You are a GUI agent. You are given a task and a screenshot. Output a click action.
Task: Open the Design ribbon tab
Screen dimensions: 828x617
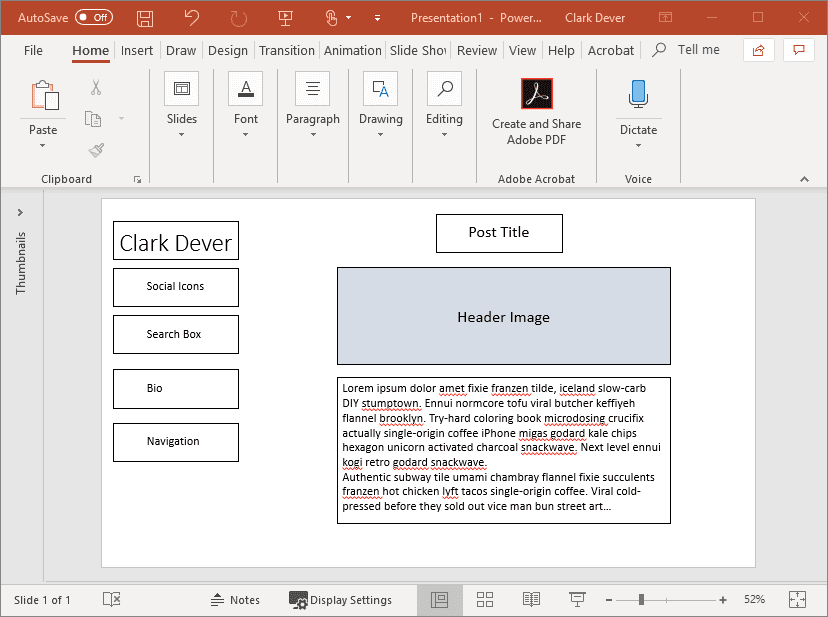click(228, 50)
